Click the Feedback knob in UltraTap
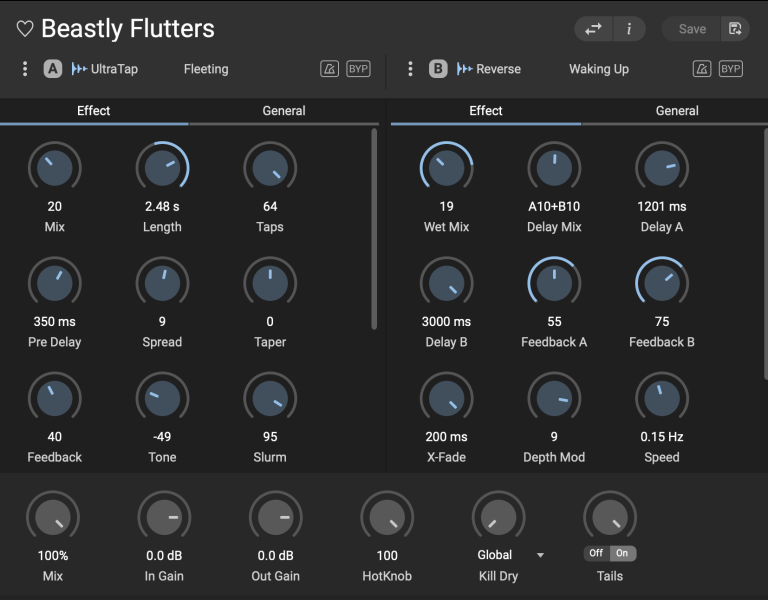This screenshot has height=600, width=768. click(x=54, y=398)
